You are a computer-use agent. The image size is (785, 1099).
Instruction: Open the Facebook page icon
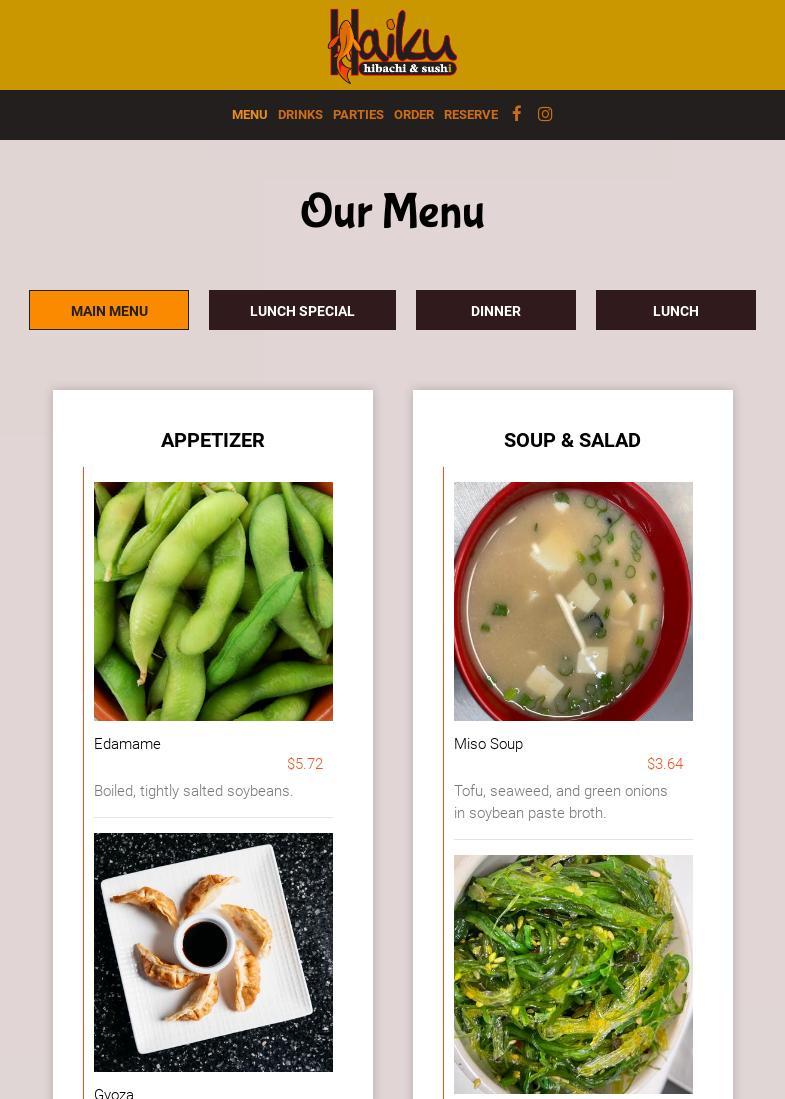[x=517, y=114]
